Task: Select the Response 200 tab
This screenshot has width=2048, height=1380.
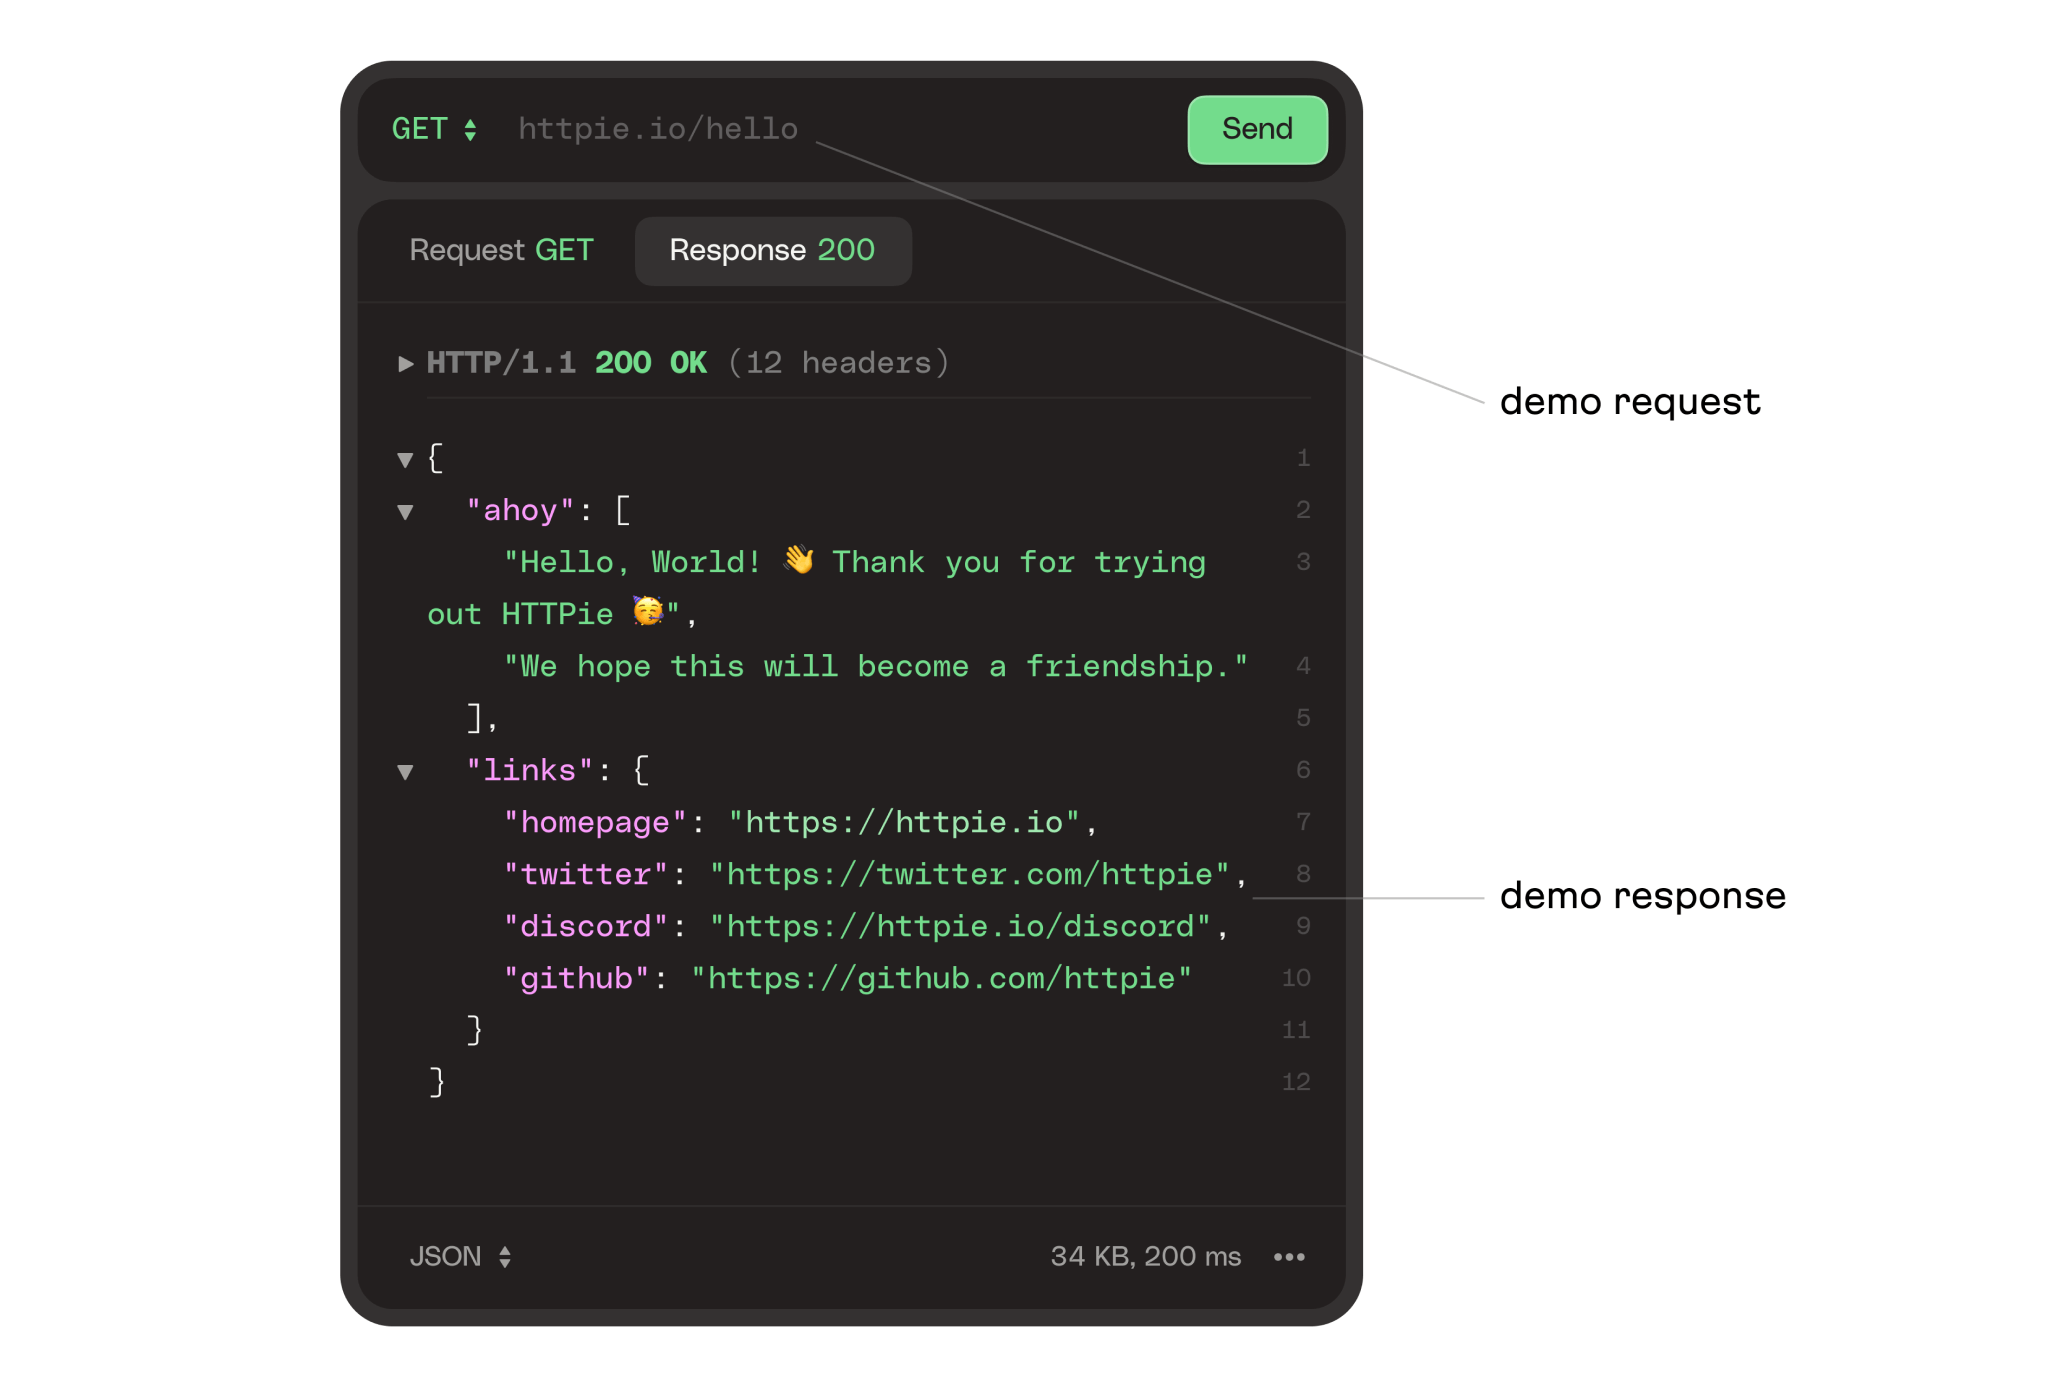Action: pyautogui.click(x=772, y=250)
